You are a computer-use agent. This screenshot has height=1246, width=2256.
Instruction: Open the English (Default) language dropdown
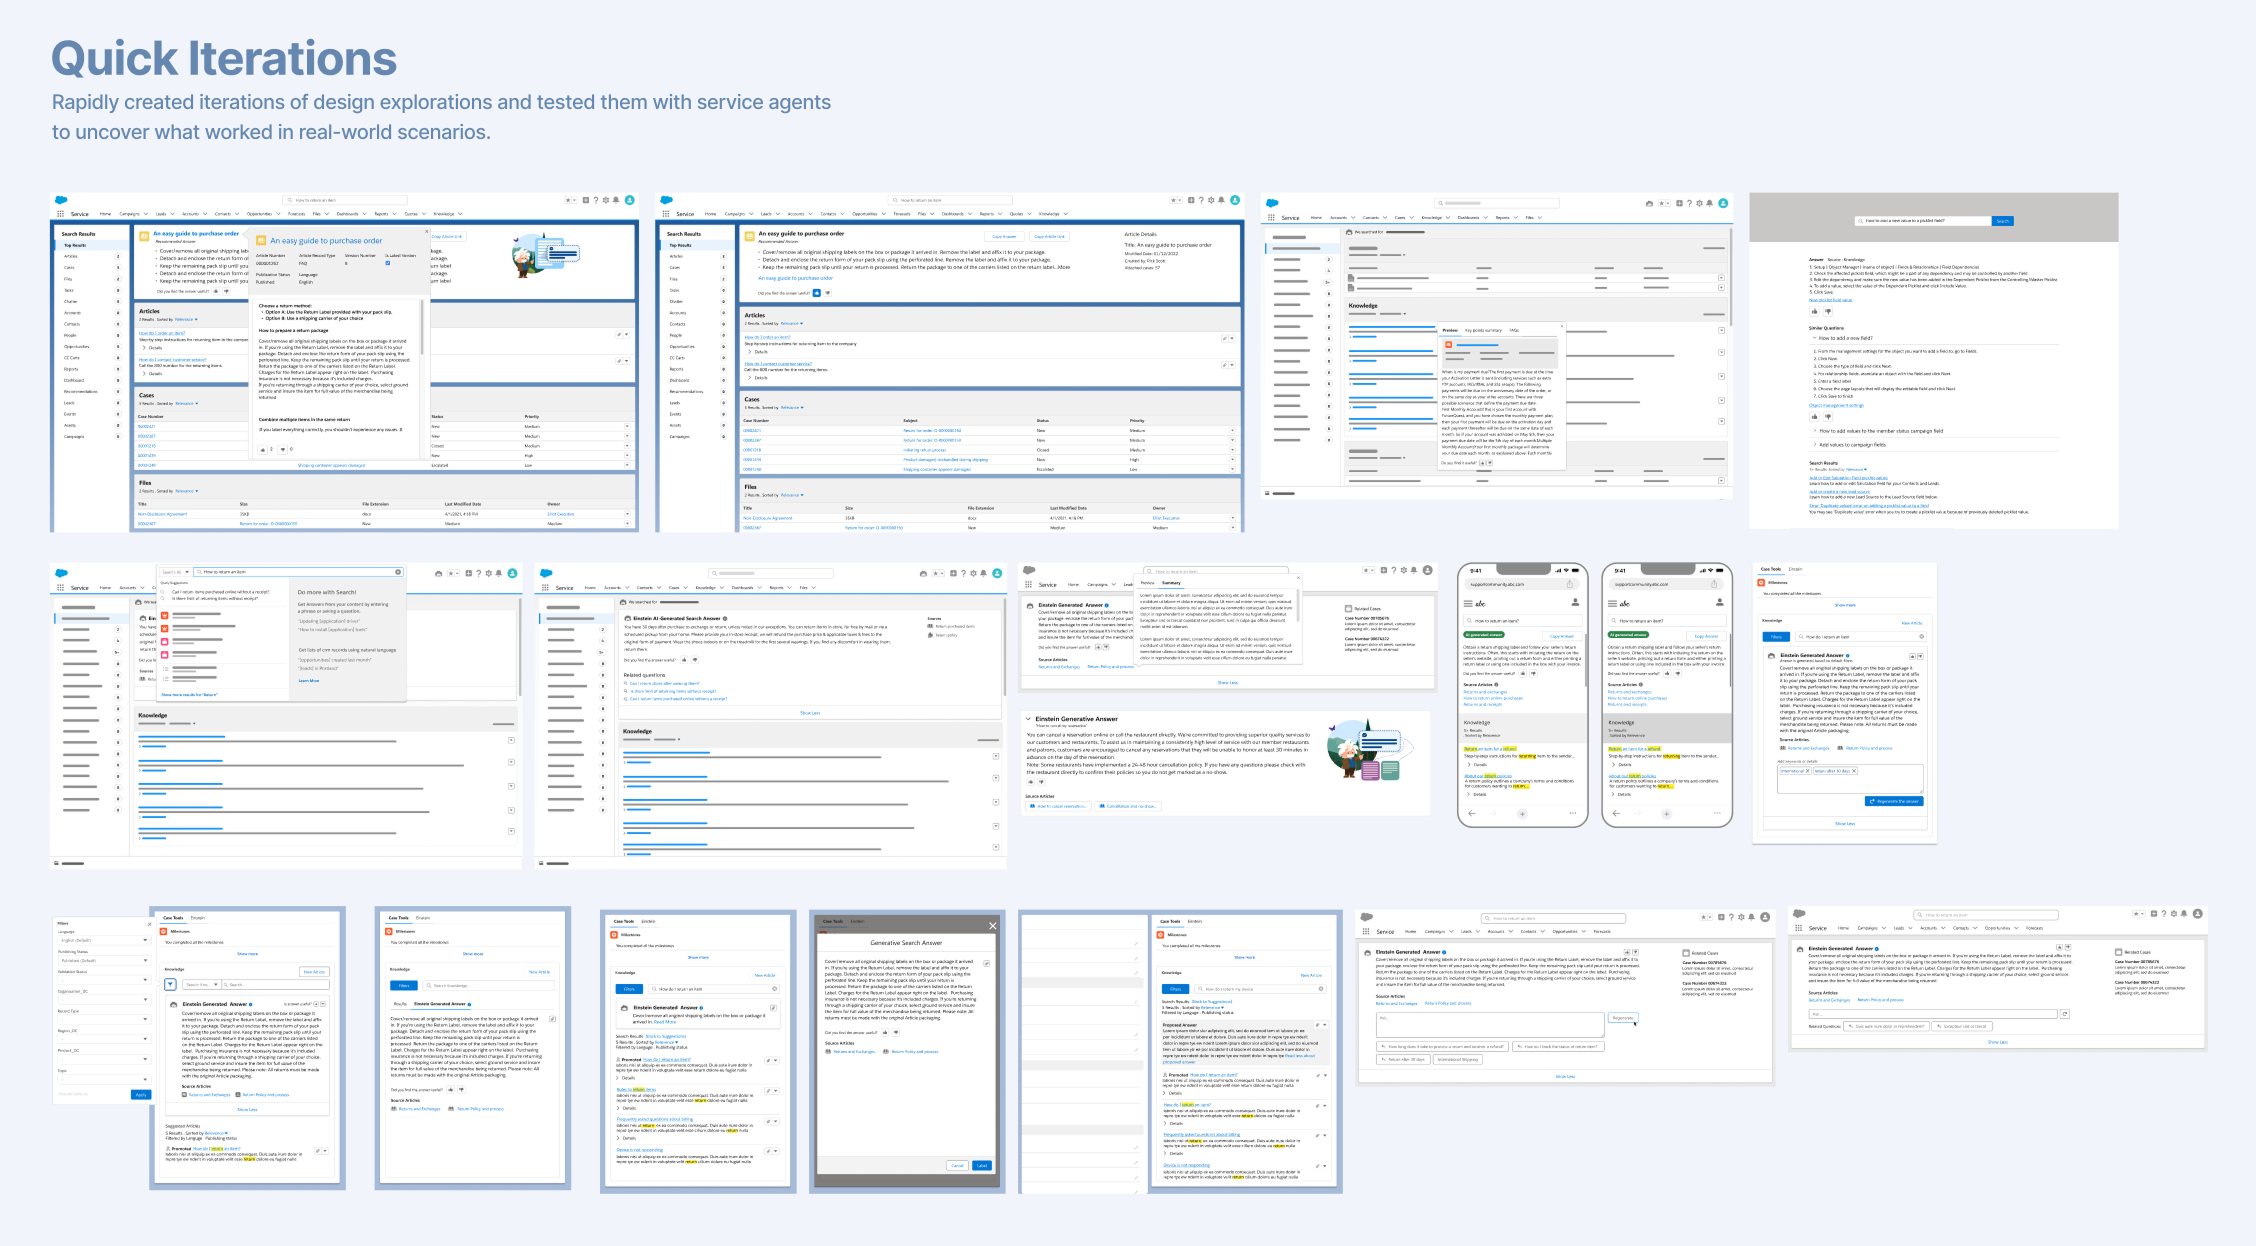[x=103, y=940]
